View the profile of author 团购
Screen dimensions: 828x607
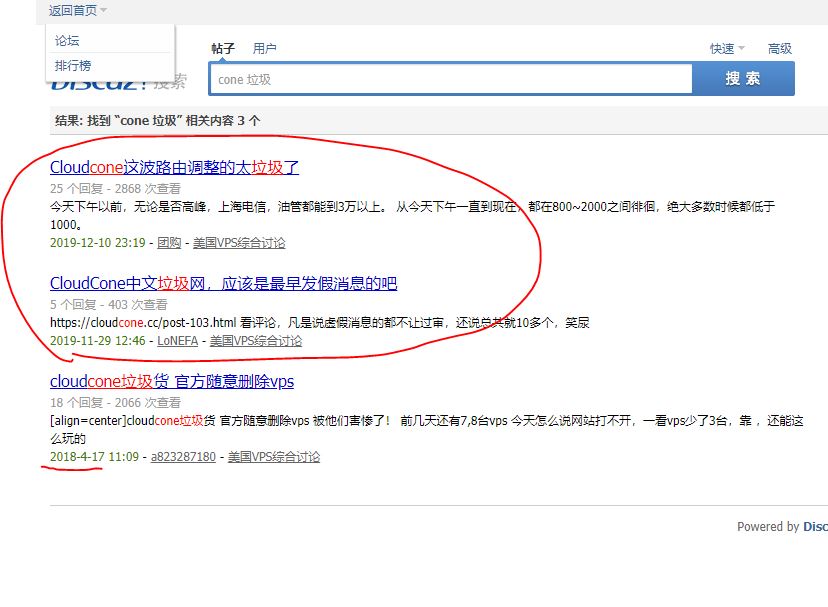(x=169, y=243)
